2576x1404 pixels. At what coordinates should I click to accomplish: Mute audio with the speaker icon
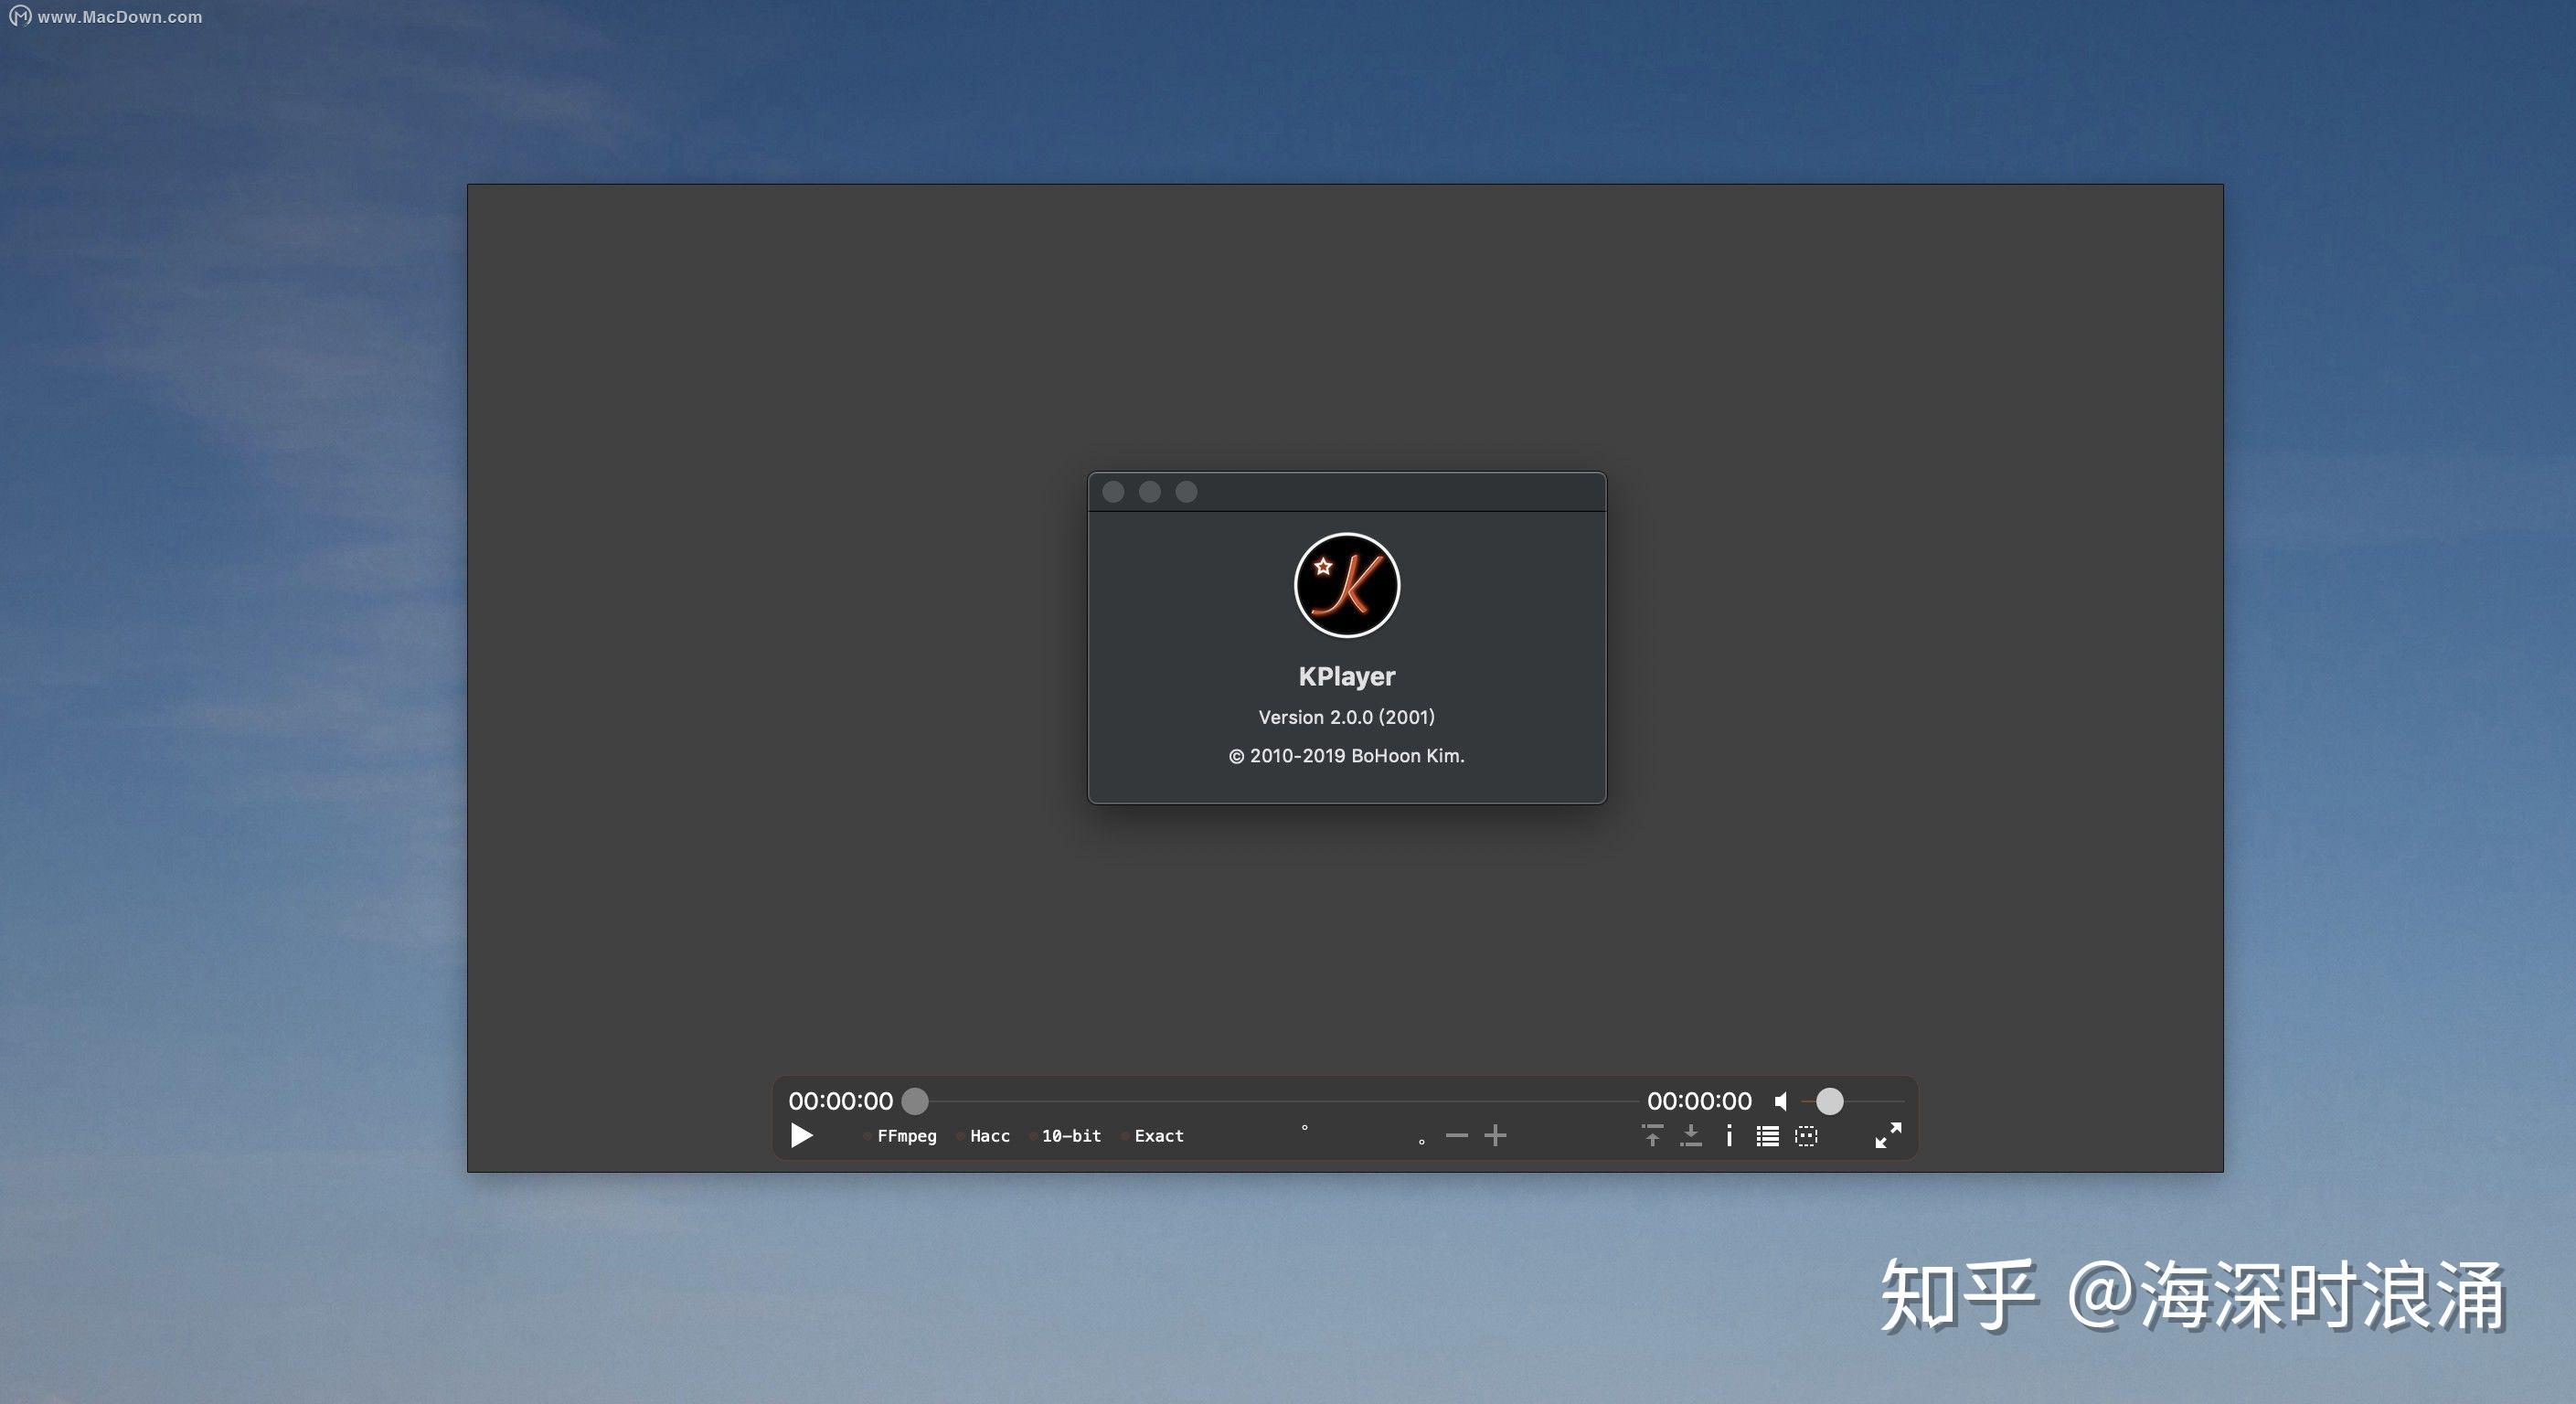tap(1781, 1101)
